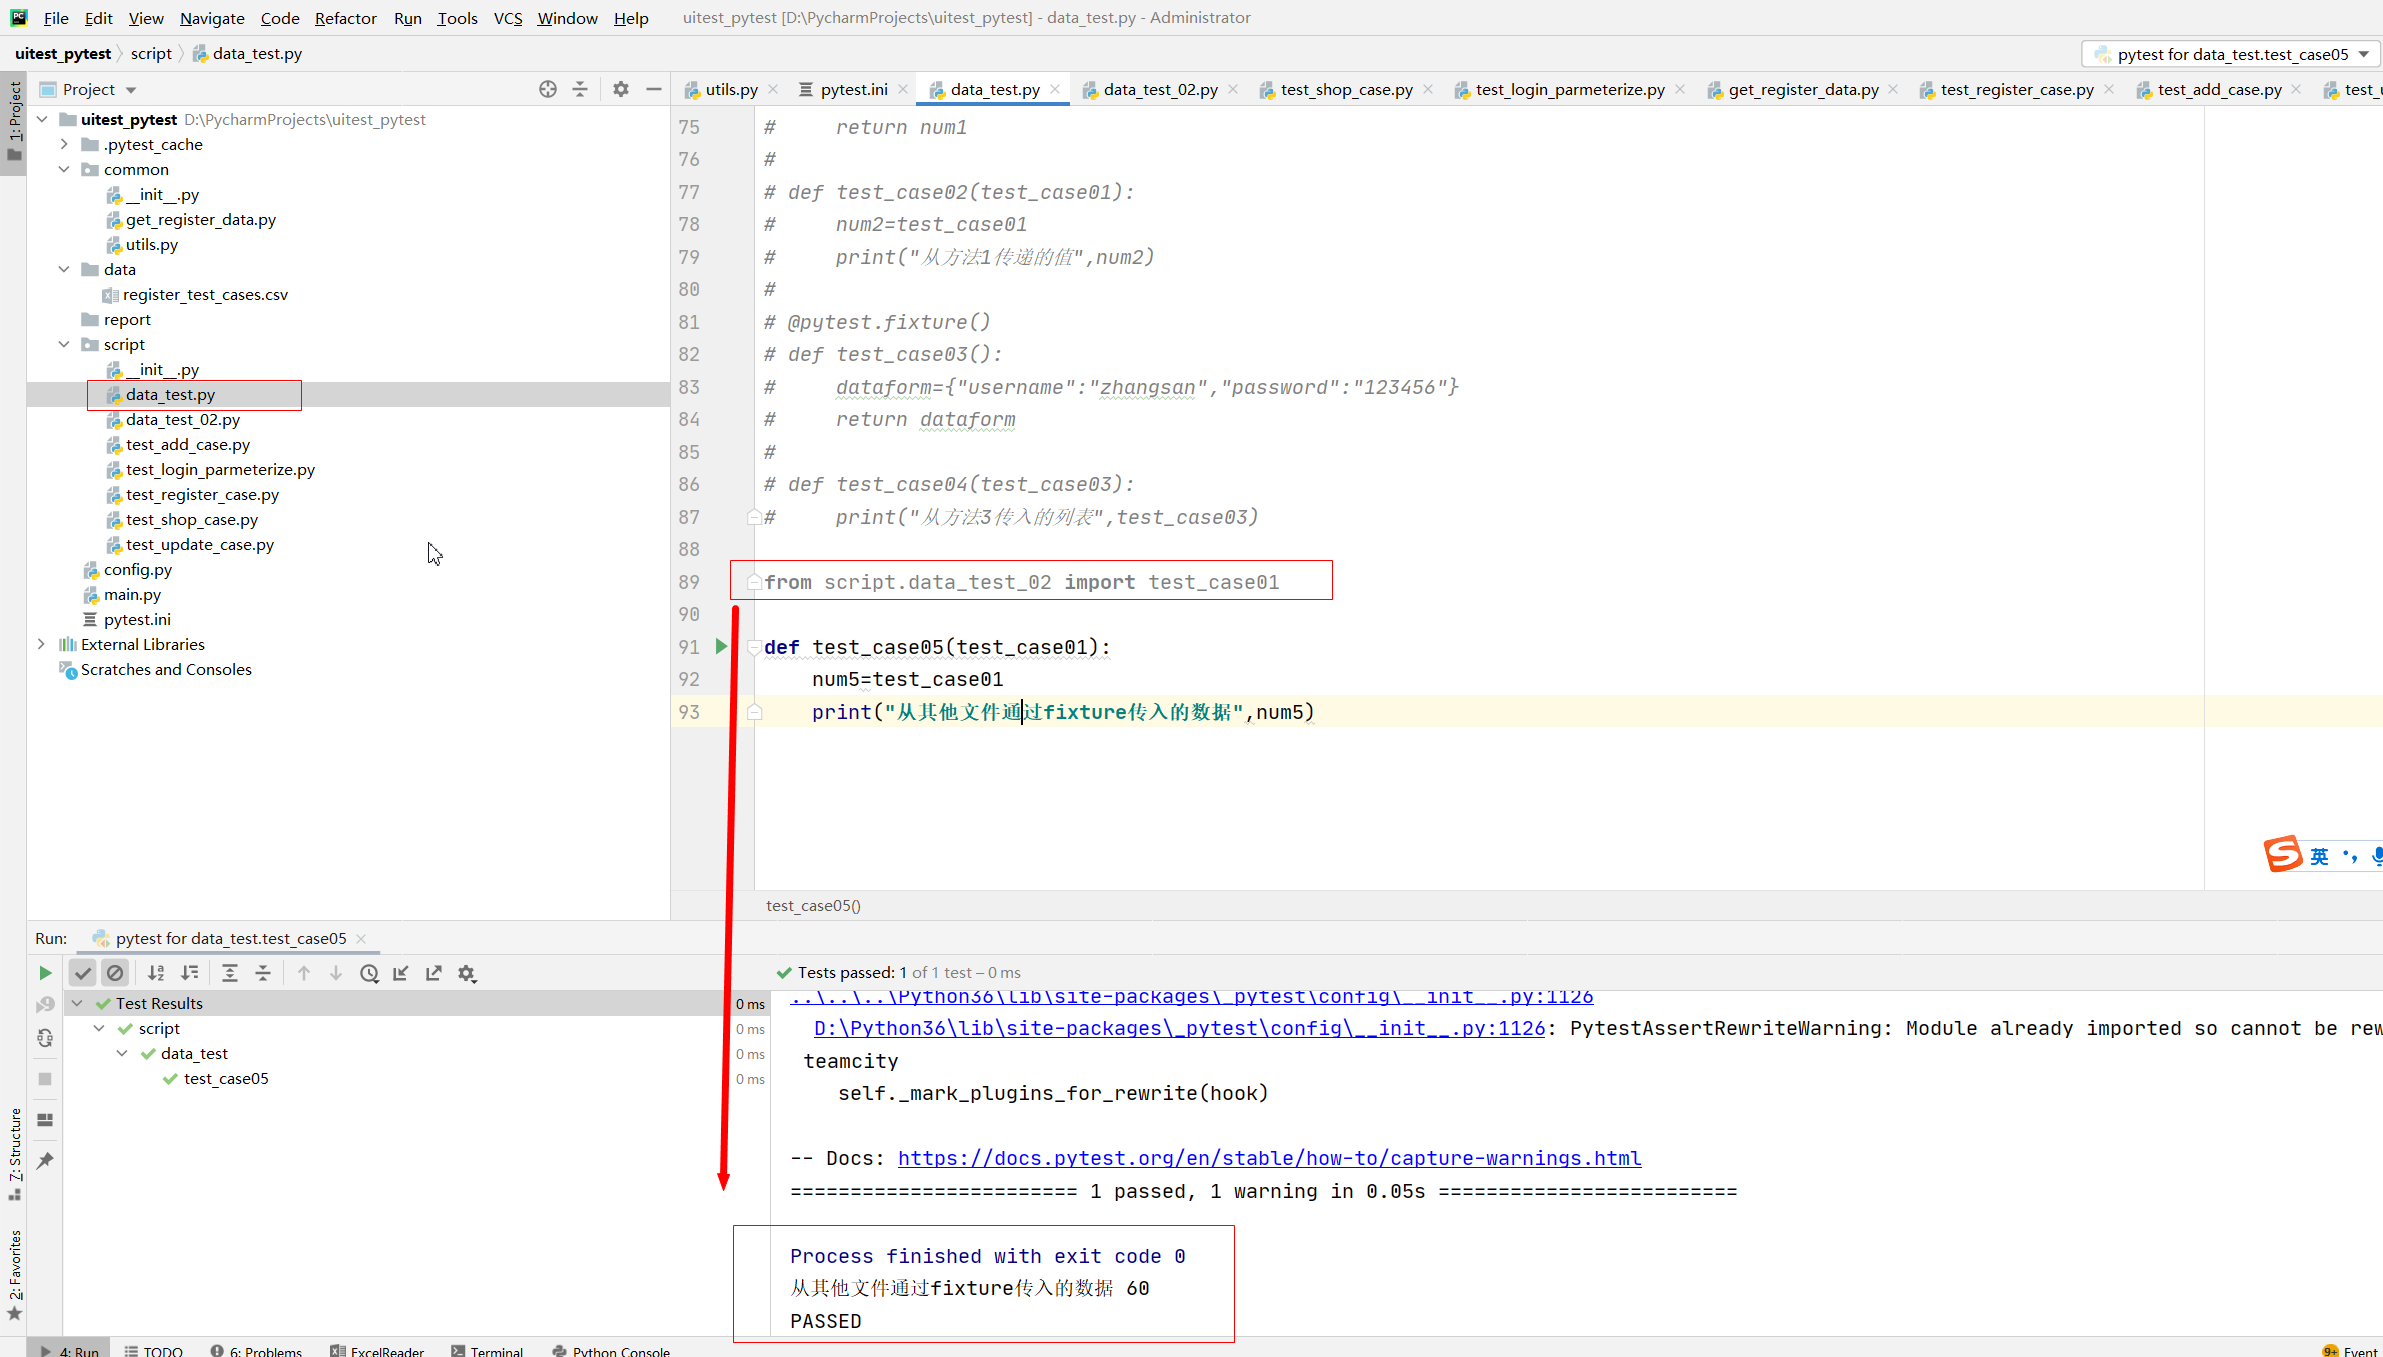Click the Sogou input method language indicator
Screen dimensions: 2383x1357
click(2319, 856)
